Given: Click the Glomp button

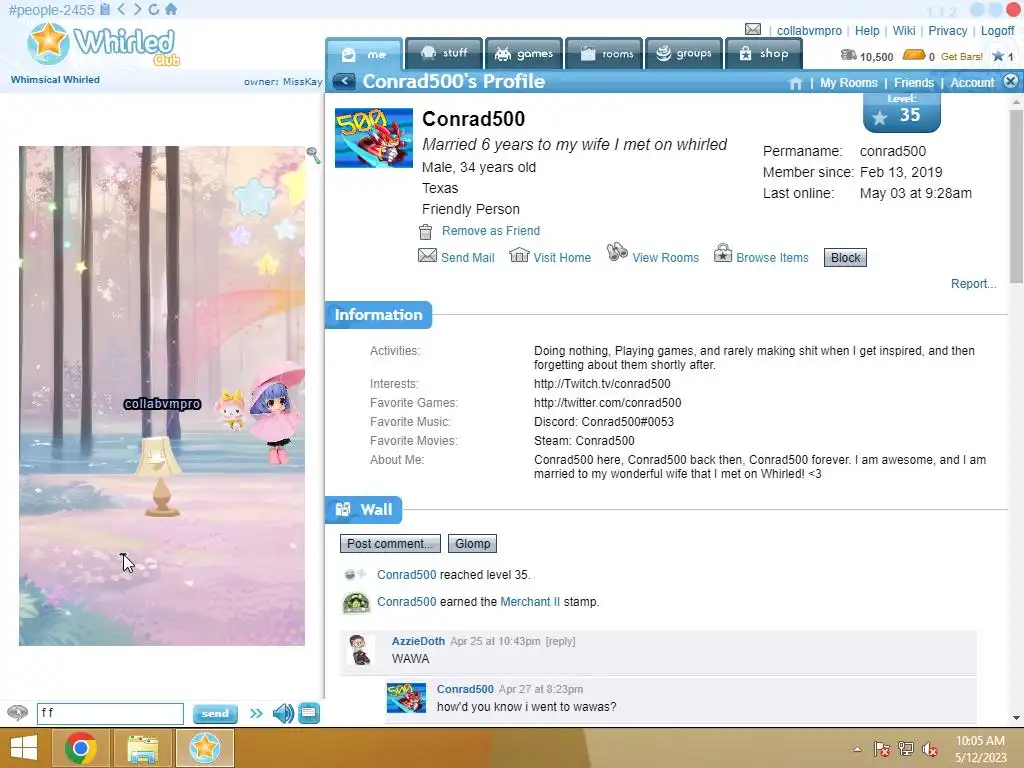Looking at the screenshot, I should [x=472, y=543].
